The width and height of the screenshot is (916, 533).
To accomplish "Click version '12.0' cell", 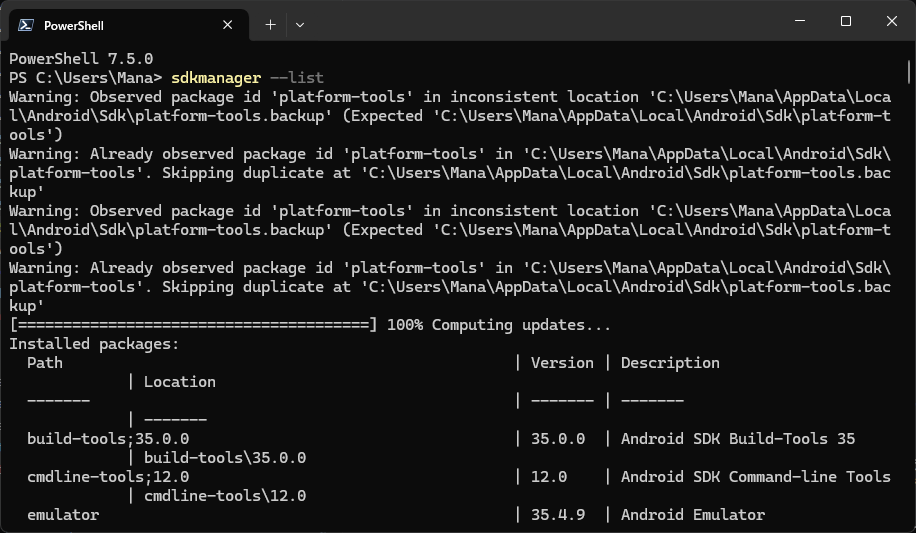I will [549, 477].
